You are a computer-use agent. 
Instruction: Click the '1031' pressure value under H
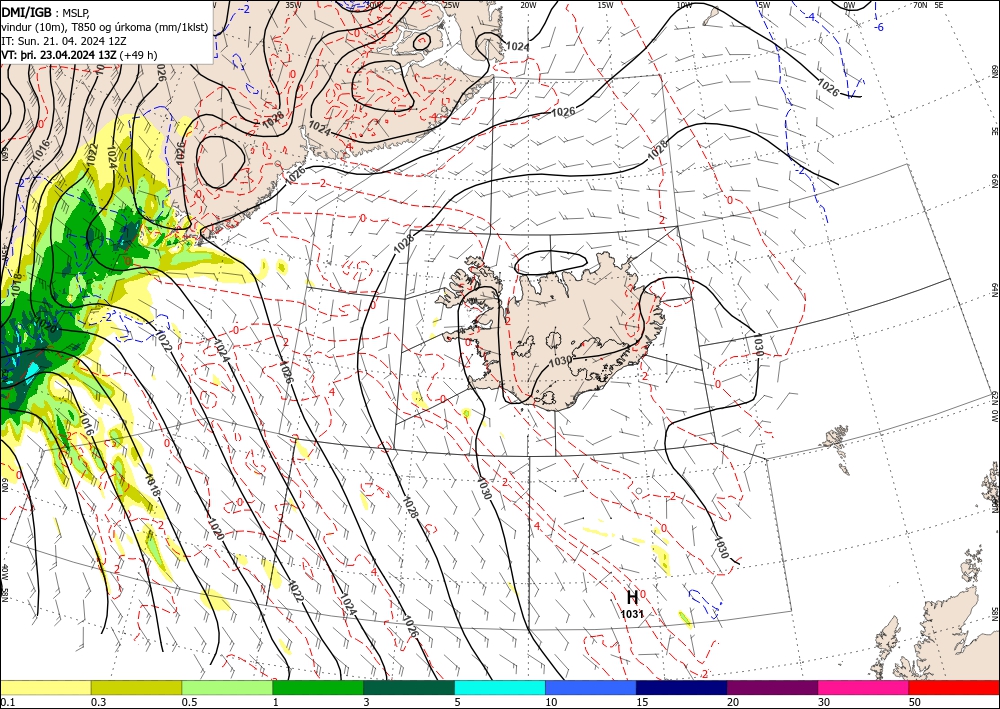click(x=632, y=614)
